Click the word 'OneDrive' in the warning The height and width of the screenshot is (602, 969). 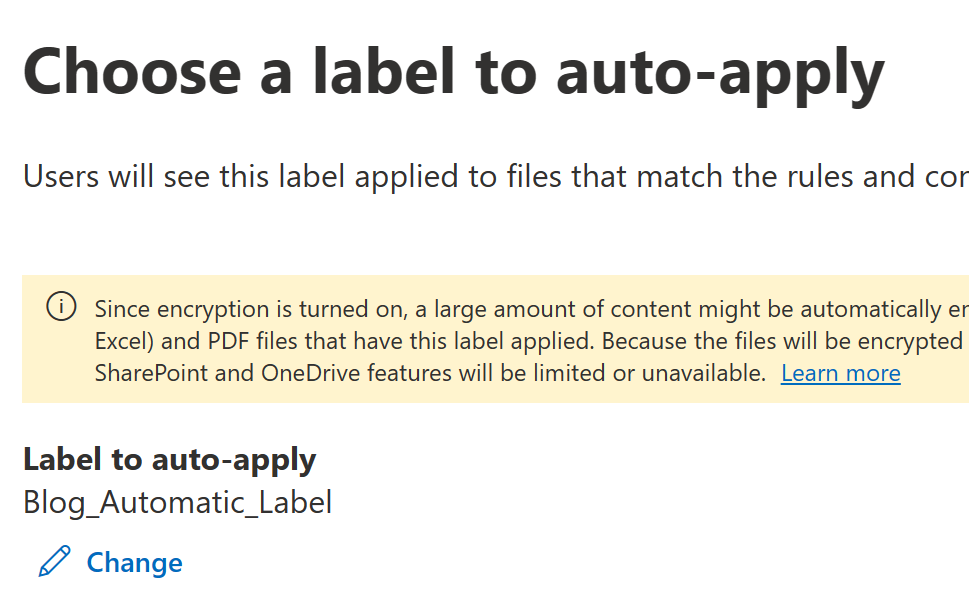tap(311, 373)
